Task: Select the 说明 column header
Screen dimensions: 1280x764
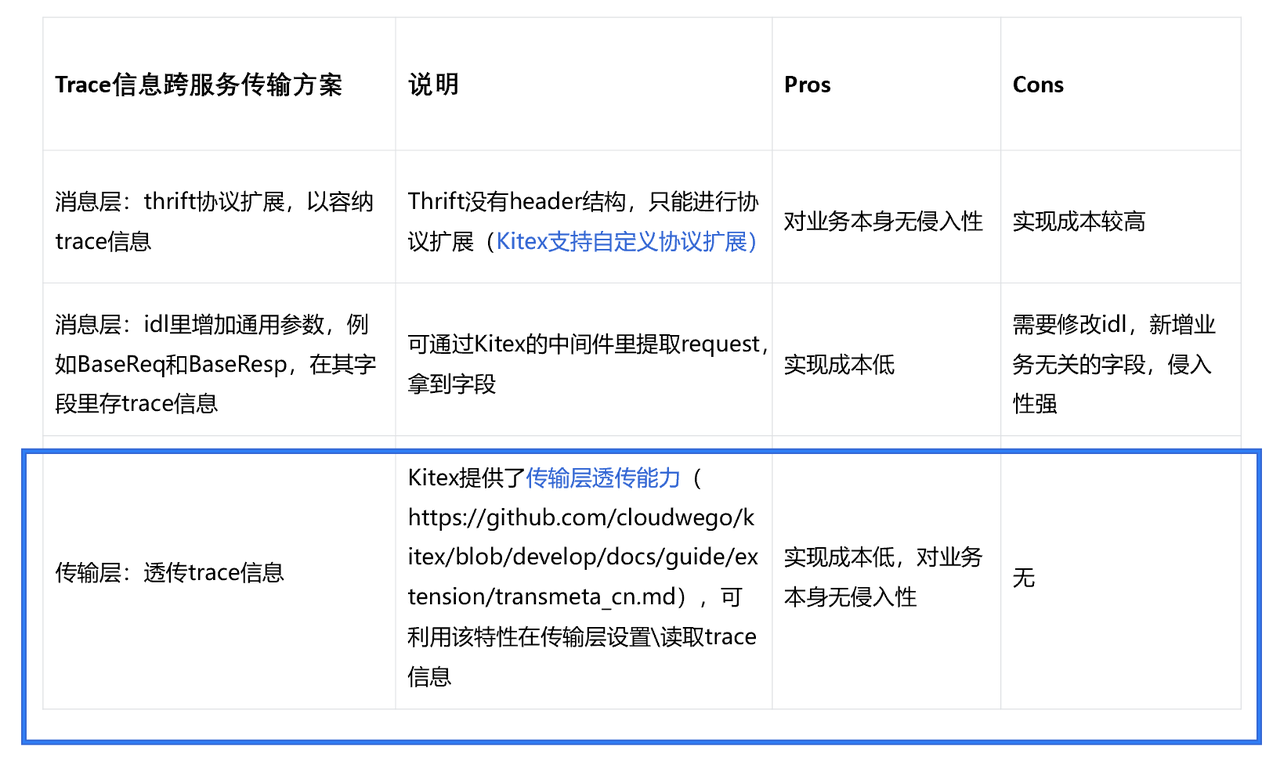Action: click(432, 84)
